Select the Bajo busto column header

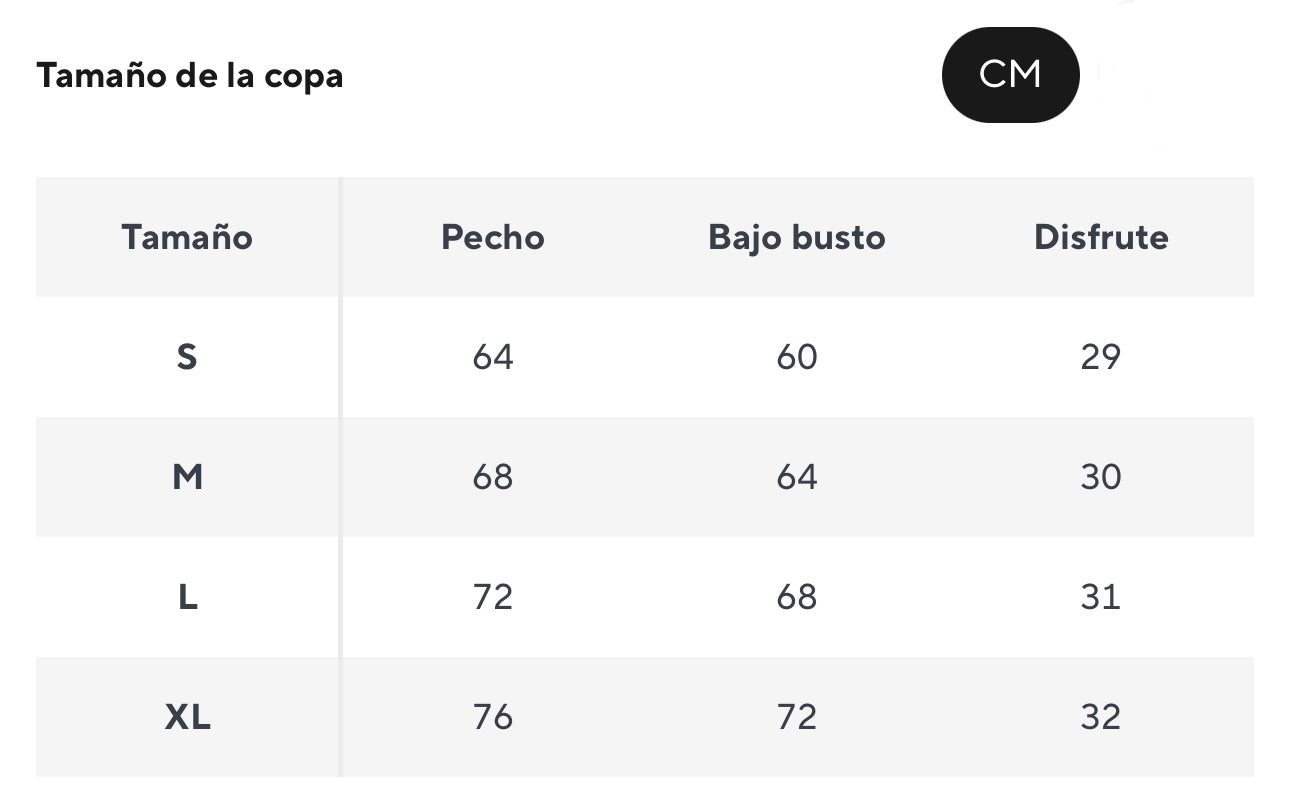(x=797, y=237)
